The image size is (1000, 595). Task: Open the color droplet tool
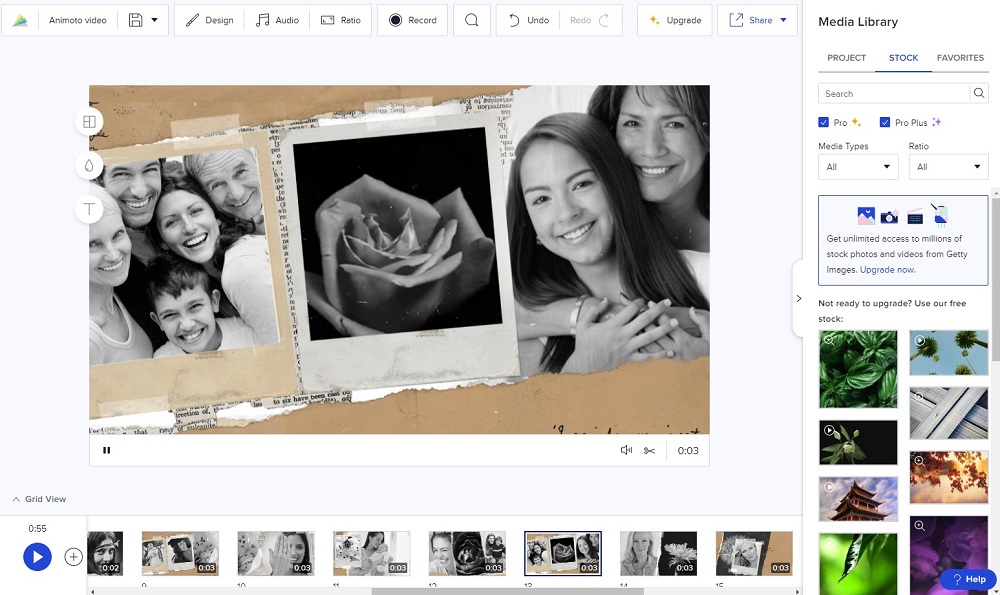tap(89, 166)
